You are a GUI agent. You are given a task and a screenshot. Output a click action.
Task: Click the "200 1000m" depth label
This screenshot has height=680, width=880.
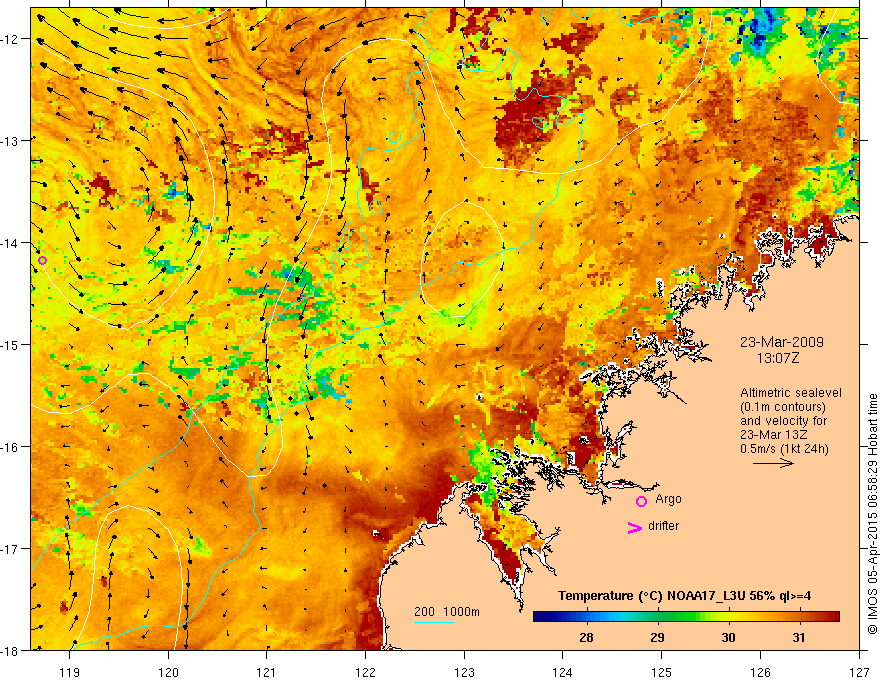447,612
